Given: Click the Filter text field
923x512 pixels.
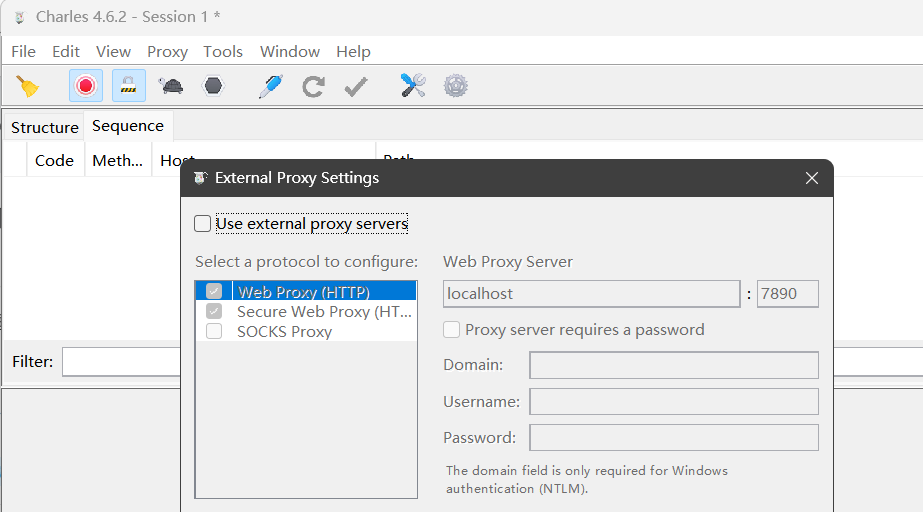Looking at the screenshot, I should click(121, 361).
